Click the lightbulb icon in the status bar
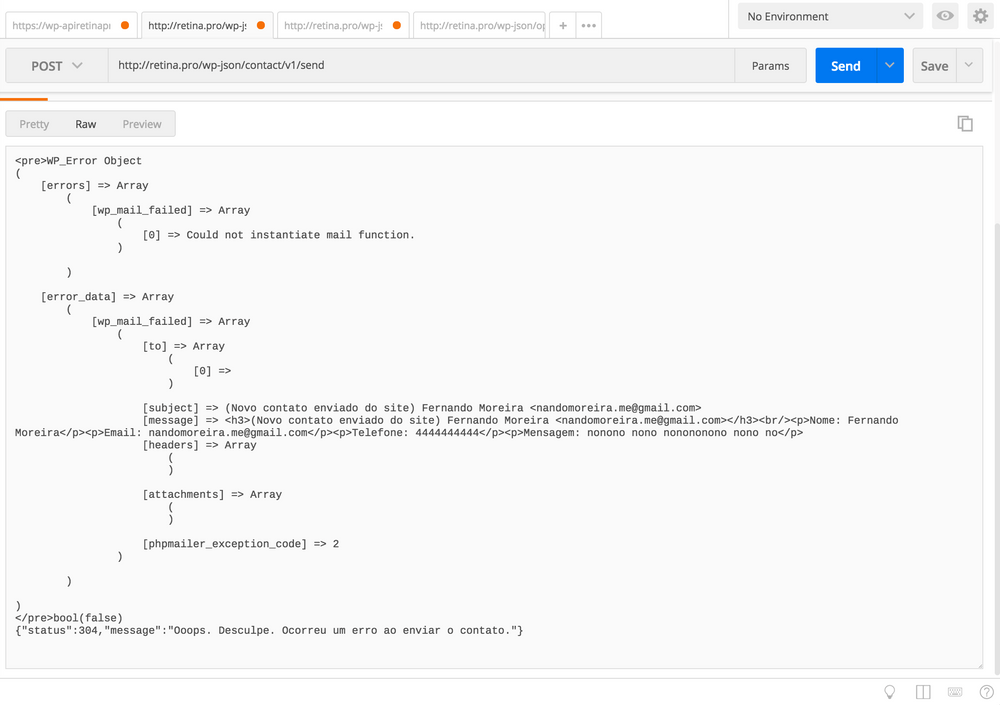 (890, 692)
